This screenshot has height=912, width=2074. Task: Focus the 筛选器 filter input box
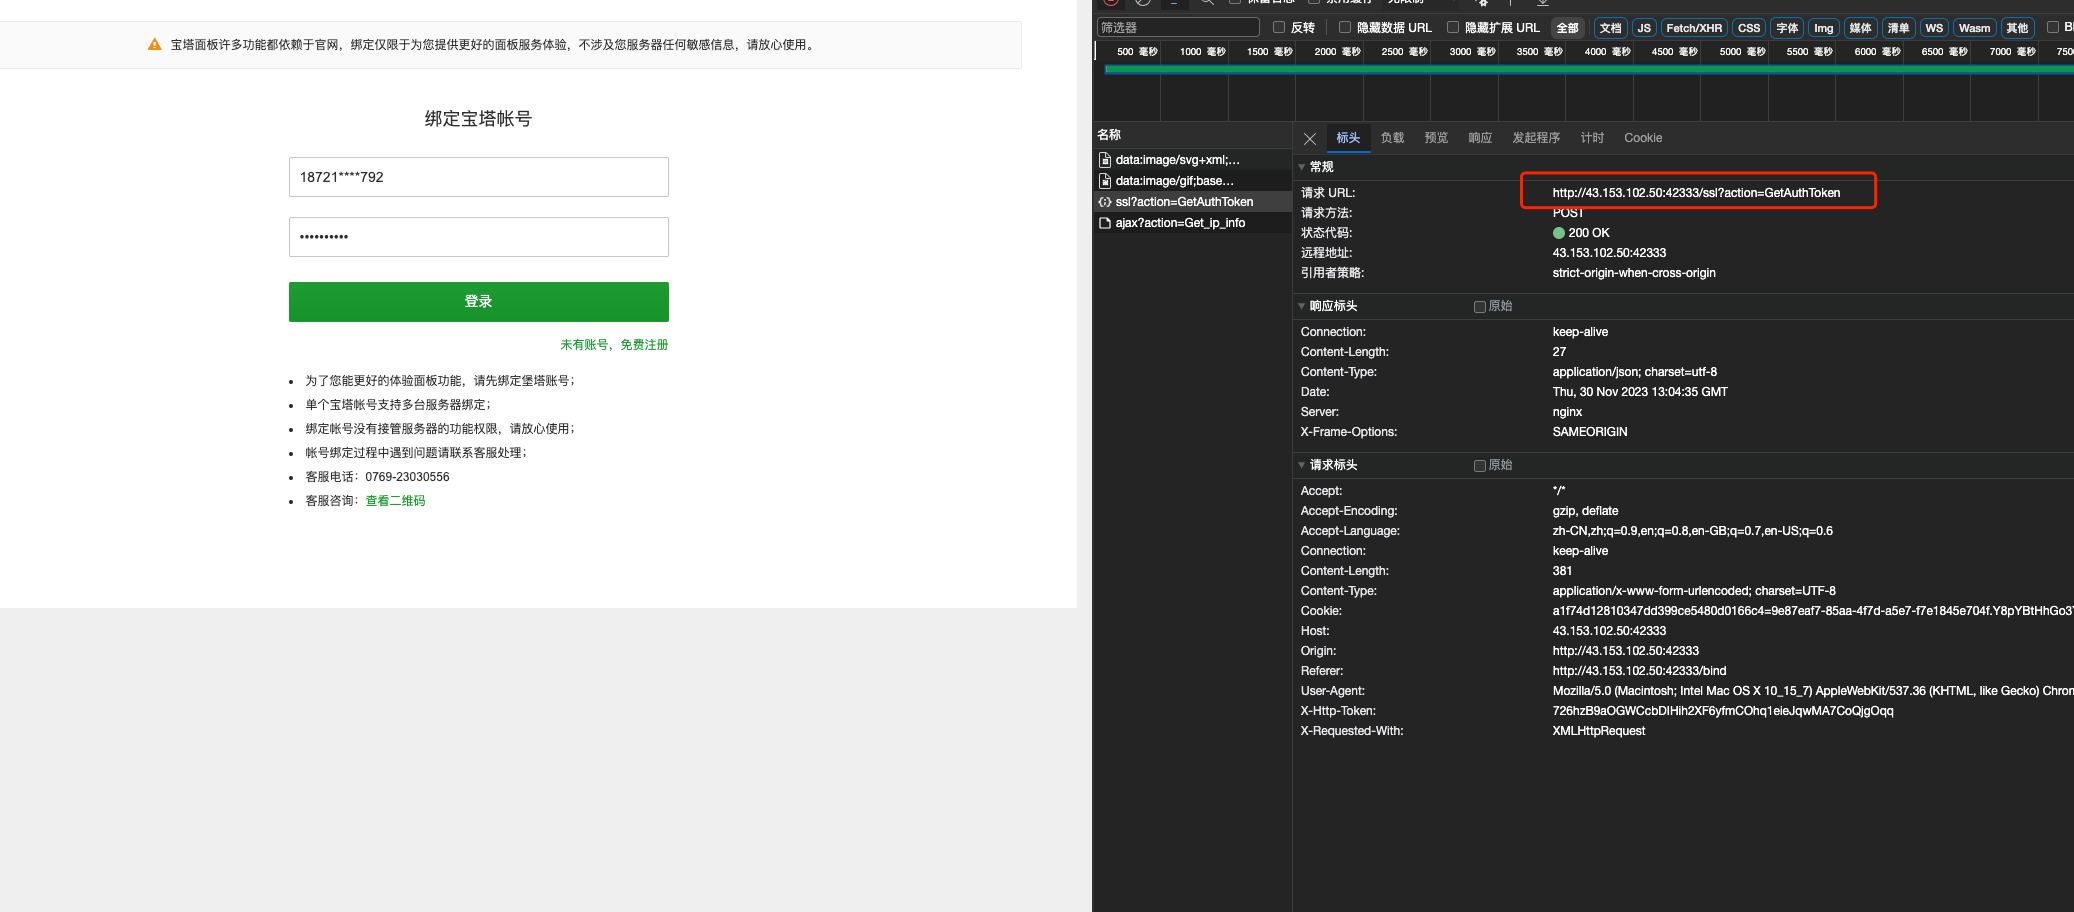coord(1178,28)
